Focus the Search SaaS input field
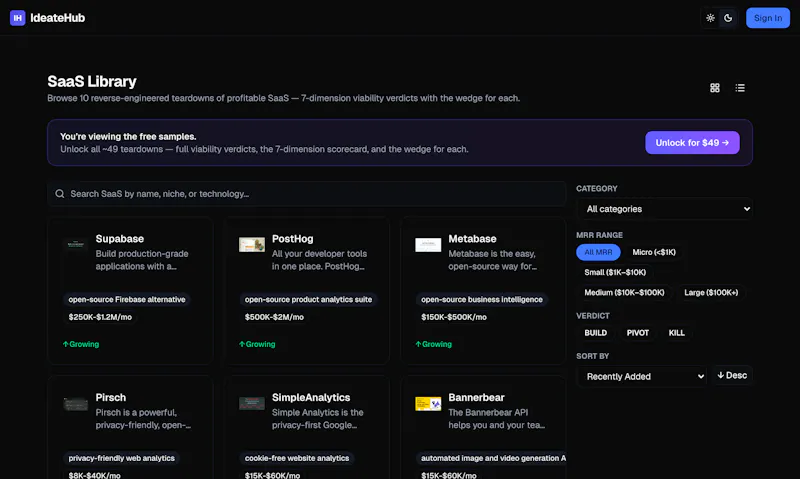This screenshot has height=479, width=800. click(307, 194)
